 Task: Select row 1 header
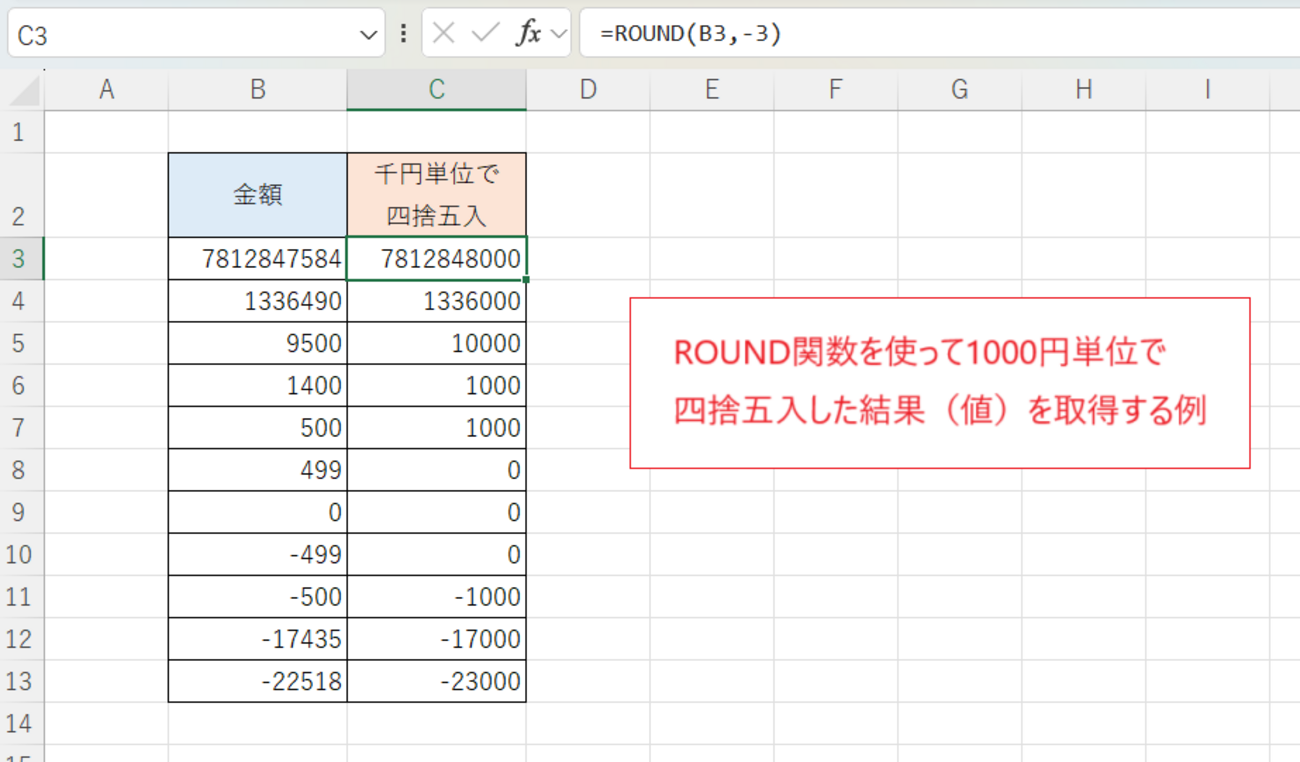click(x=22, y=132)
